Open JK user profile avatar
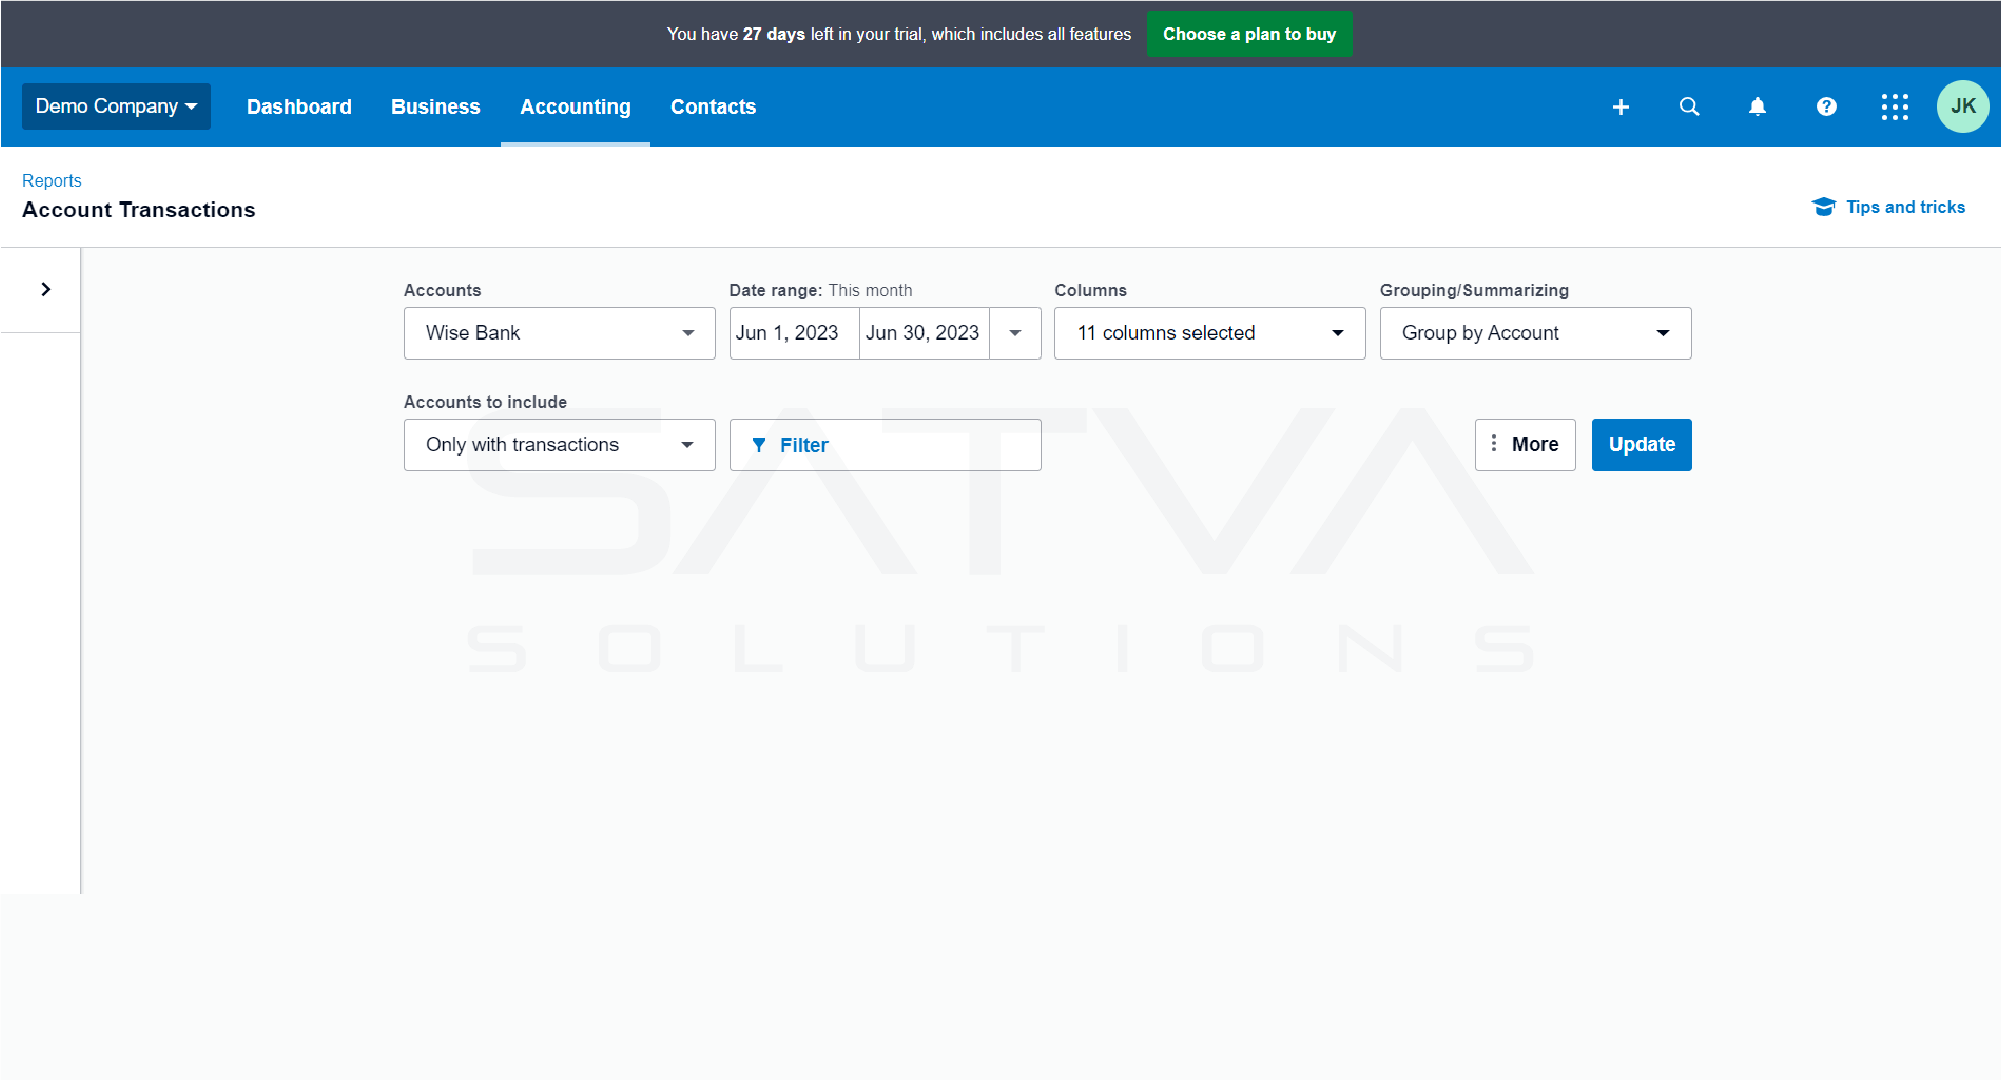 click(1963, 107)
